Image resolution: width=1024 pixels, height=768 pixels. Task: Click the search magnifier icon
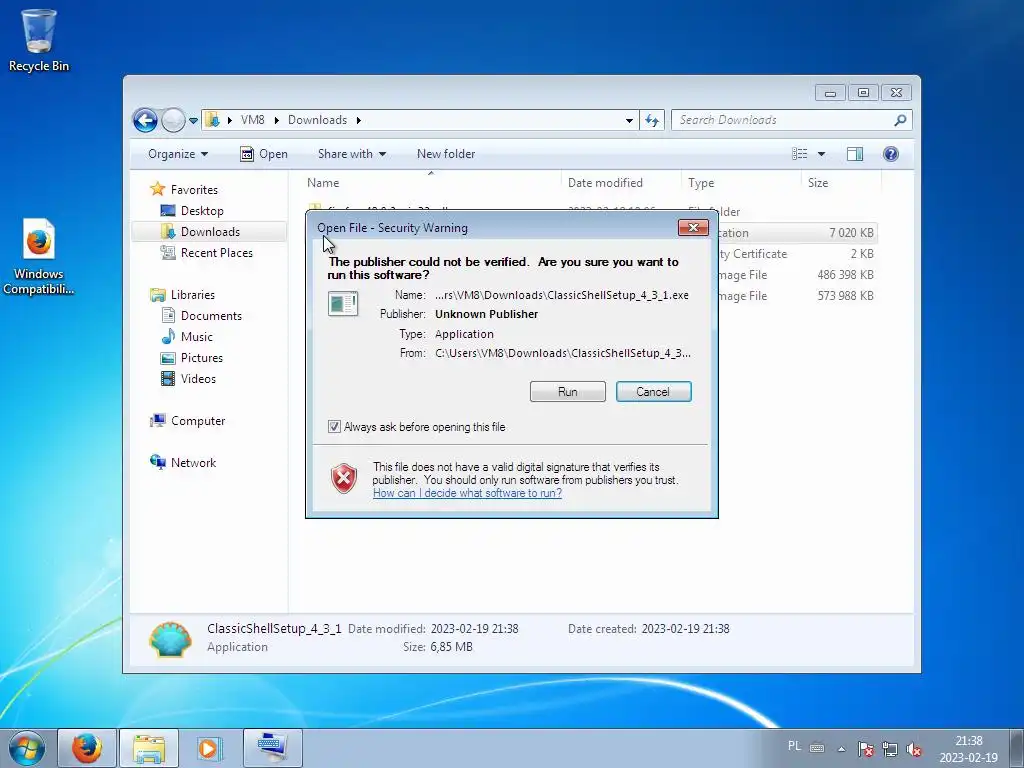[x=900, y=120]
